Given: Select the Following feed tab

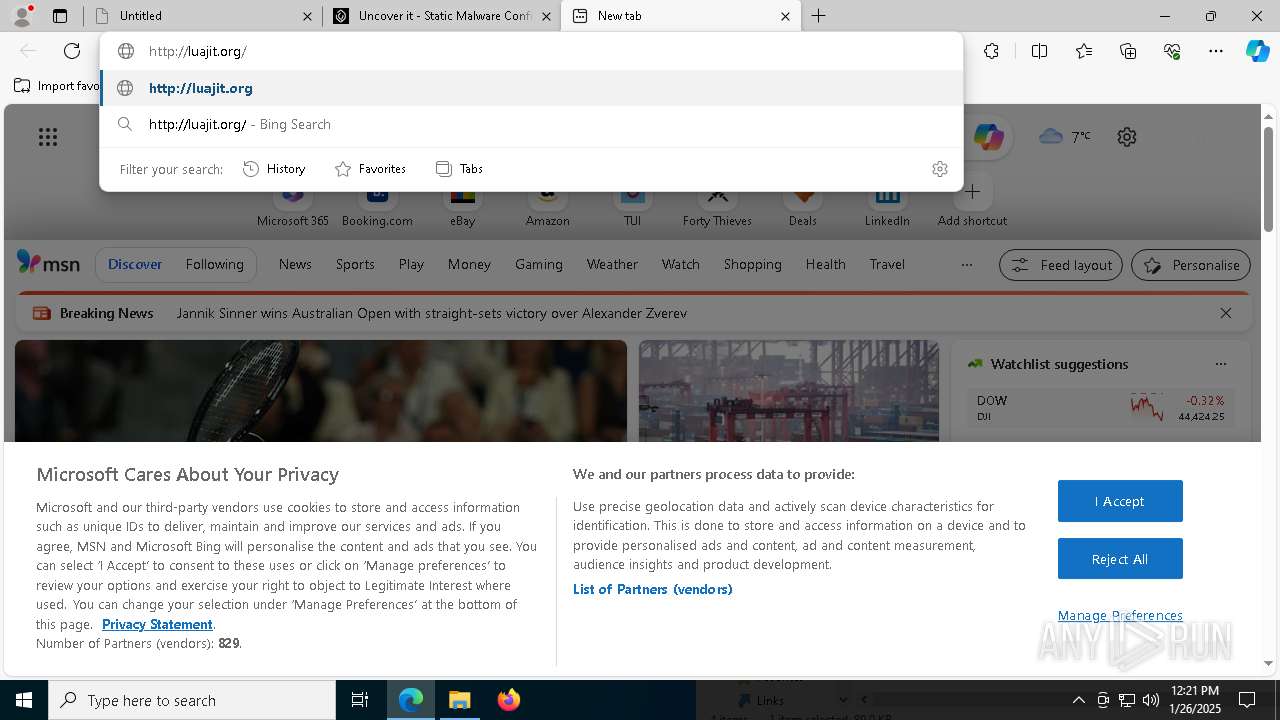Looking at the screenshot, I should tap(214, 265).
